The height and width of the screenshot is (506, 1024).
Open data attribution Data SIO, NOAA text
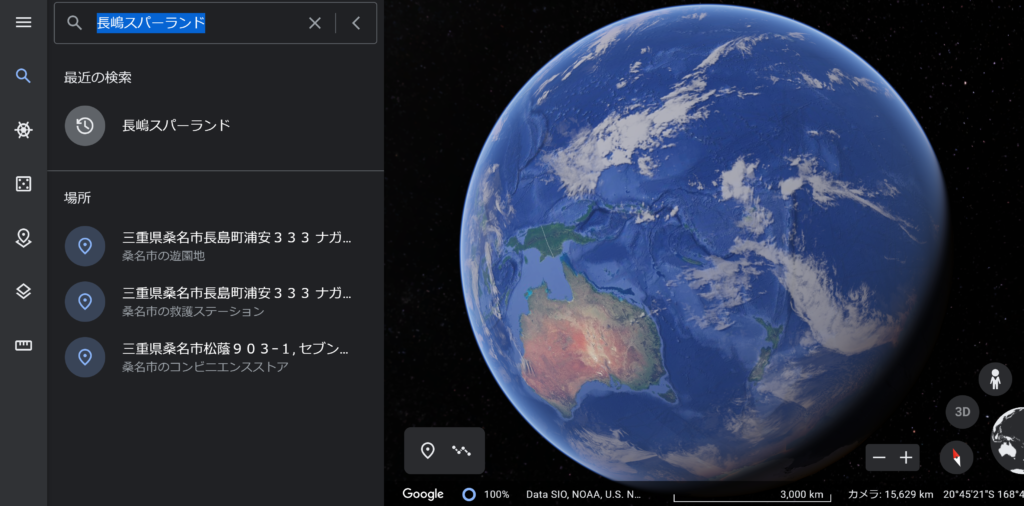pyautogui.click(x=583, y=494)
